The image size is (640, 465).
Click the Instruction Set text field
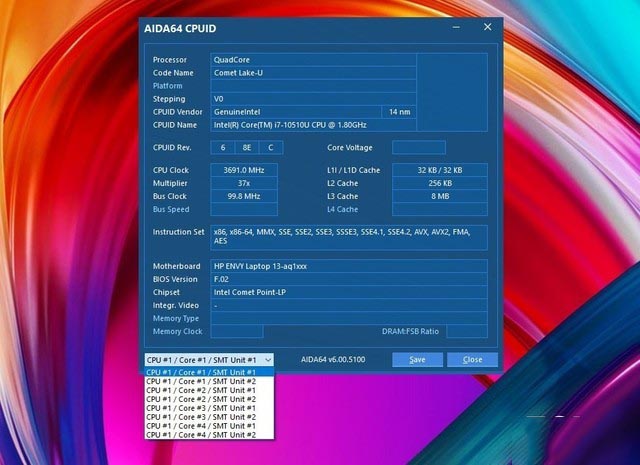[349, 237]
